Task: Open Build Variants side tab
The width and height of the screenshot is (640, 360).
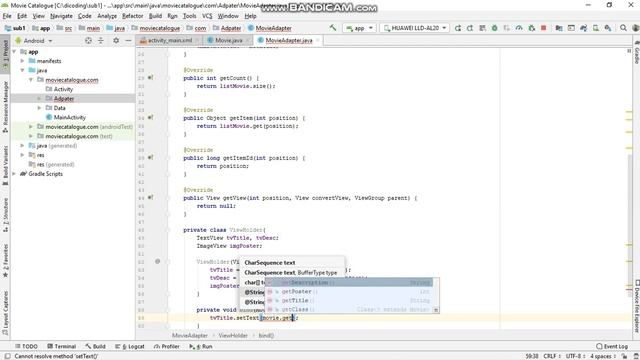Action: tap(5, 166)
